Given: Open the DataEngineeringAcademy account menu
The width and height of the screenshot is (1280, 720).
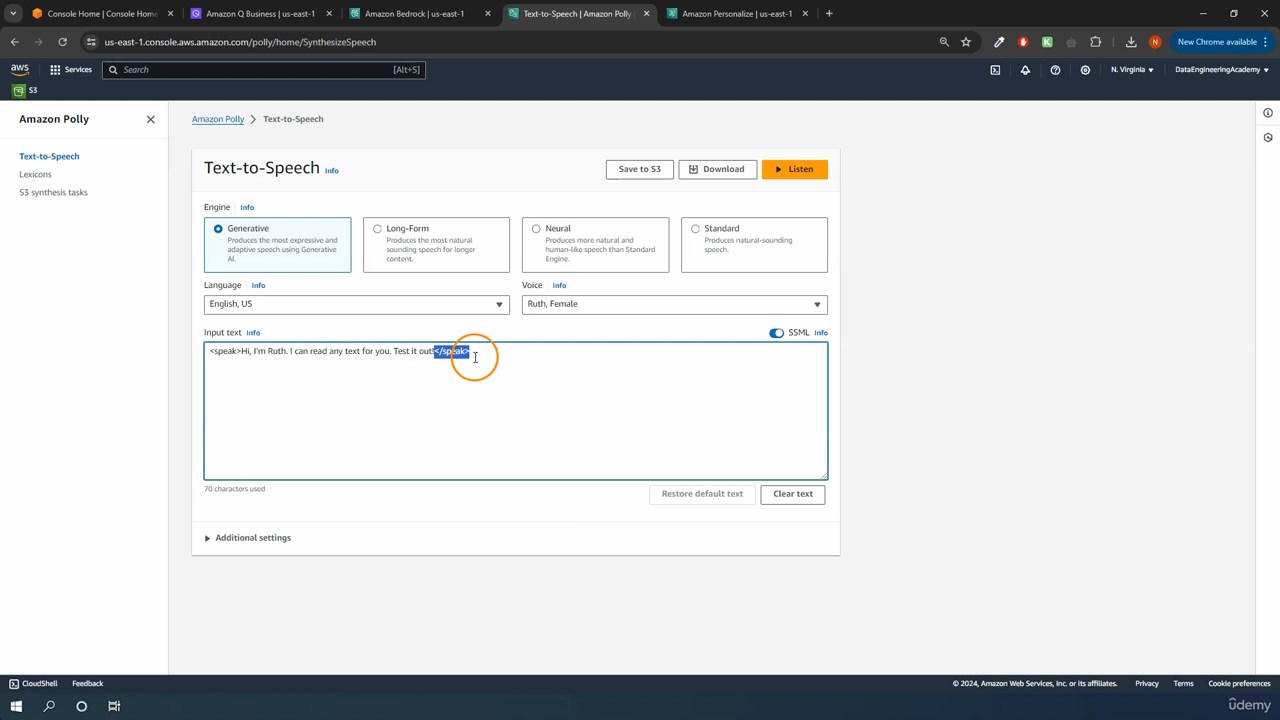Looking at the screenshot, I should pos(1222,70).
